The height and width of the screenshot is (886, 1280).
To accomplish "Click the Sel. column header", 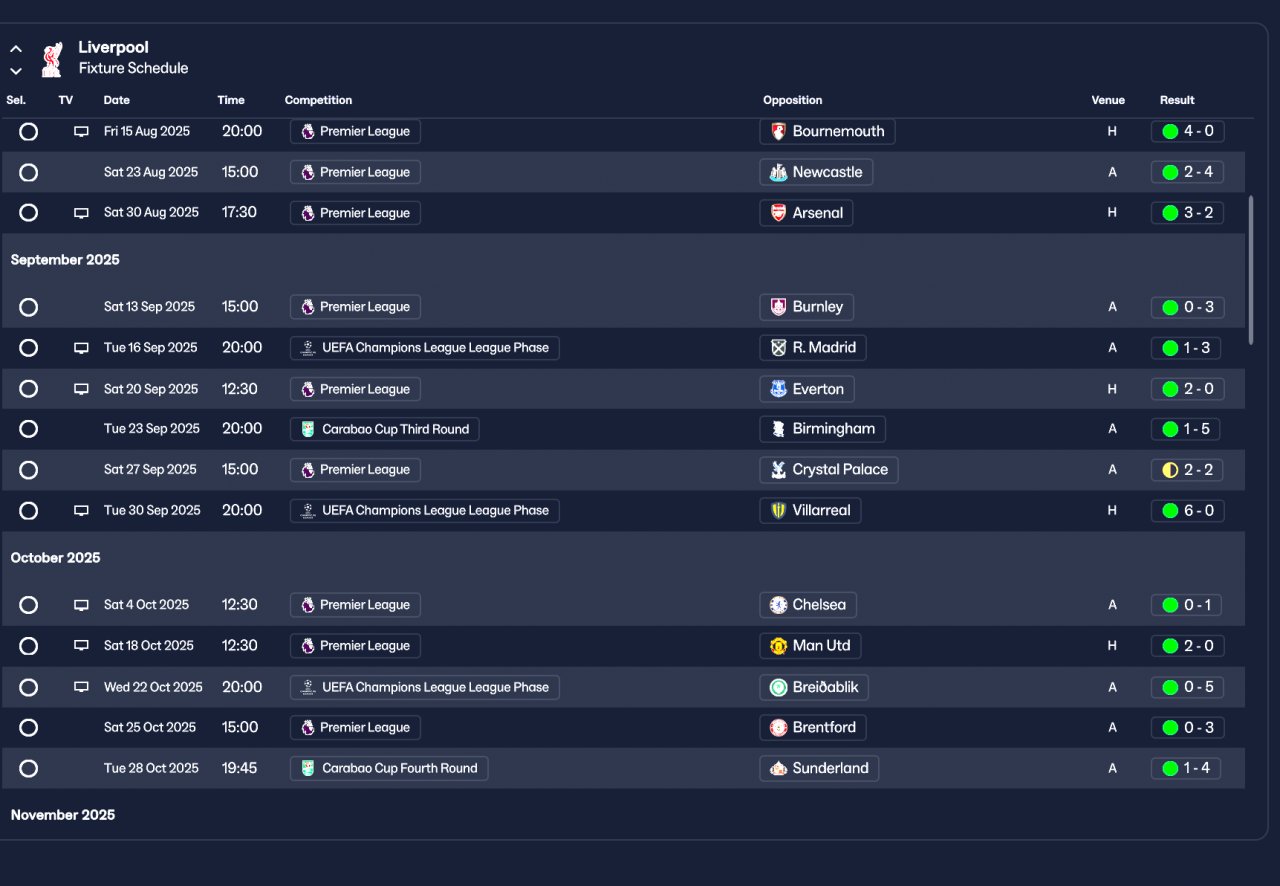I will tap(16, 100).
